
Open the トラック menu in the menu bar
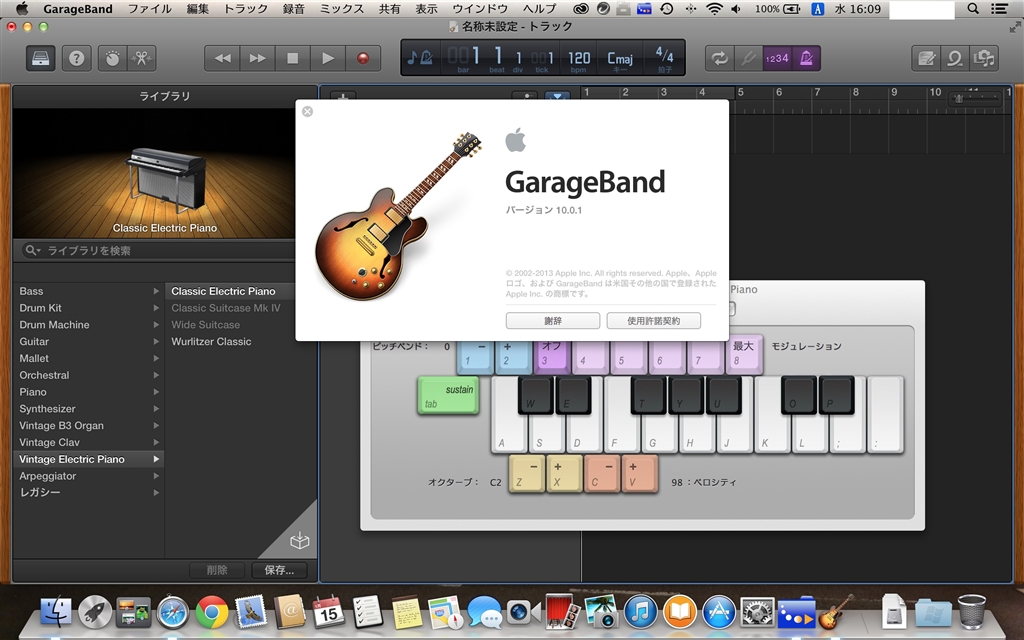tap(246, 9)
